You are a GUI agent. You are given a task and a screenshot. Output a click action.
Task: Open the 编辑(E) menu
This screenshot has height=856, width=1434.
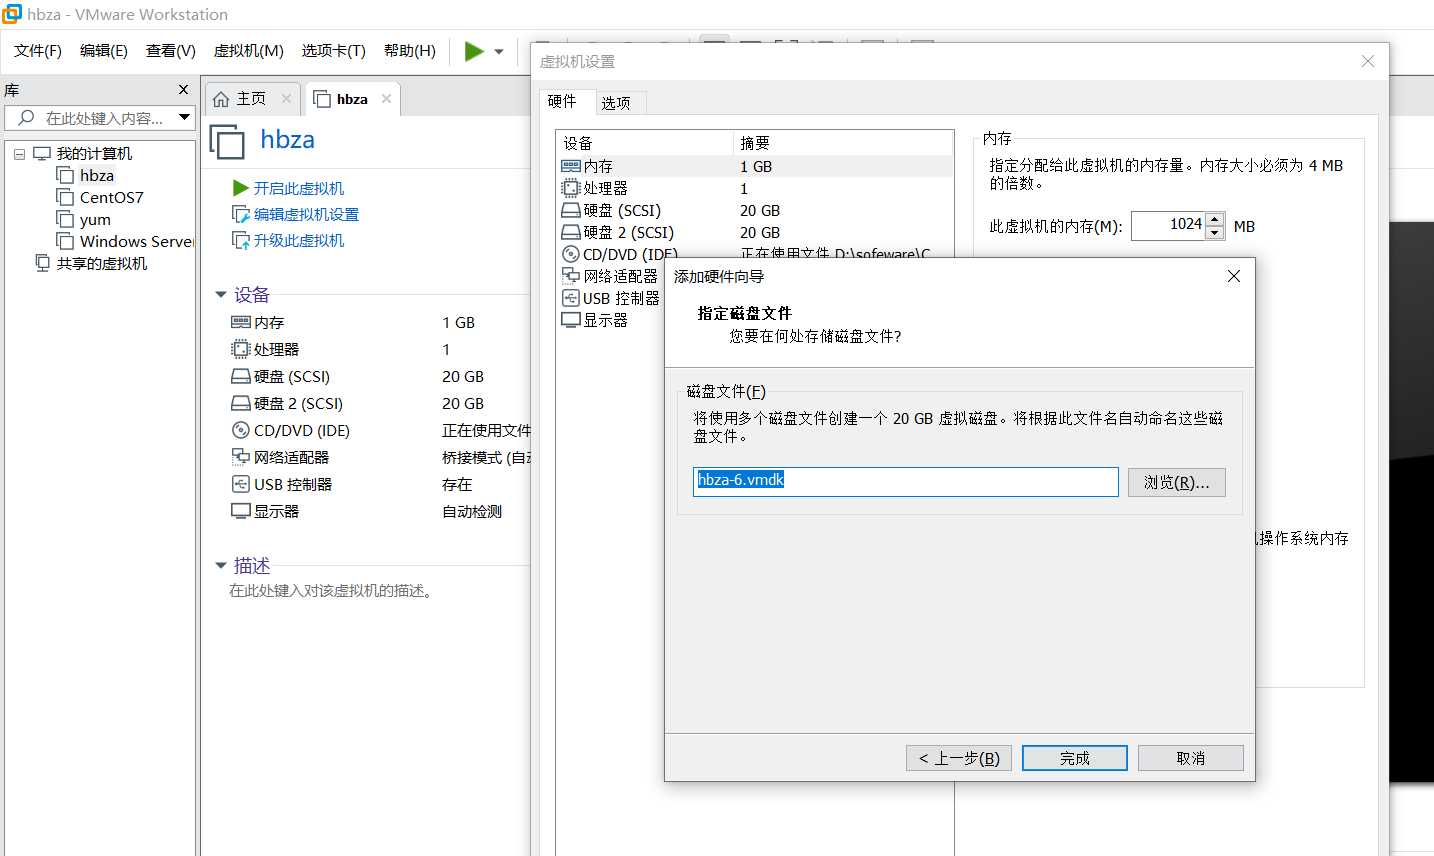pos(104,50)
